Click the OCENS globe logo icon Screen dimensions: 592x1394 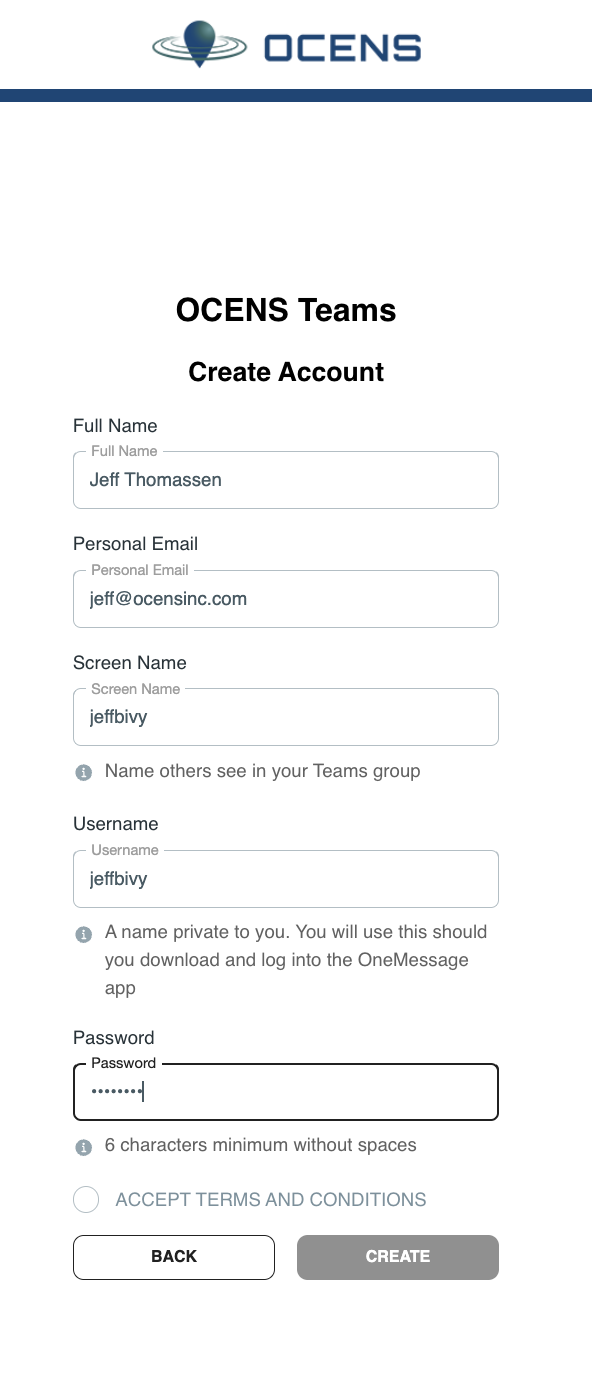pos(202,45)
